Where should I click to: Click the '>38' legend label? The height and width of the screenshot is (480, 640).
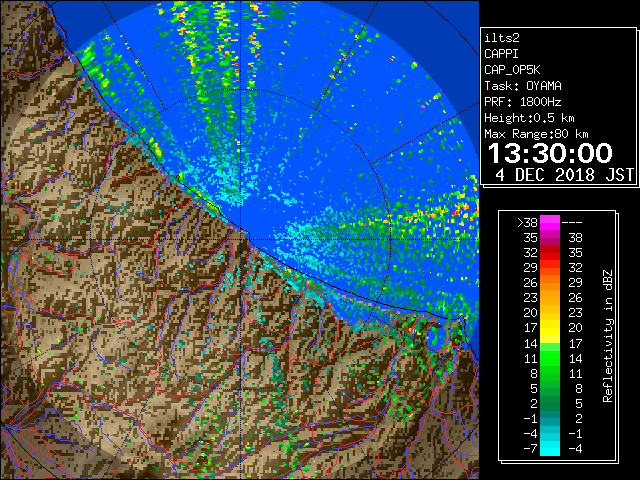[527, 223]
